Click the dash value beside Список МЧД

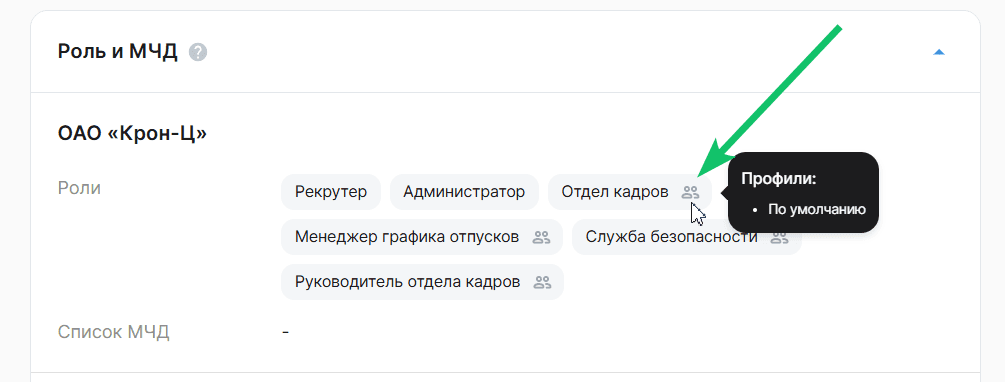click(285, 333)
